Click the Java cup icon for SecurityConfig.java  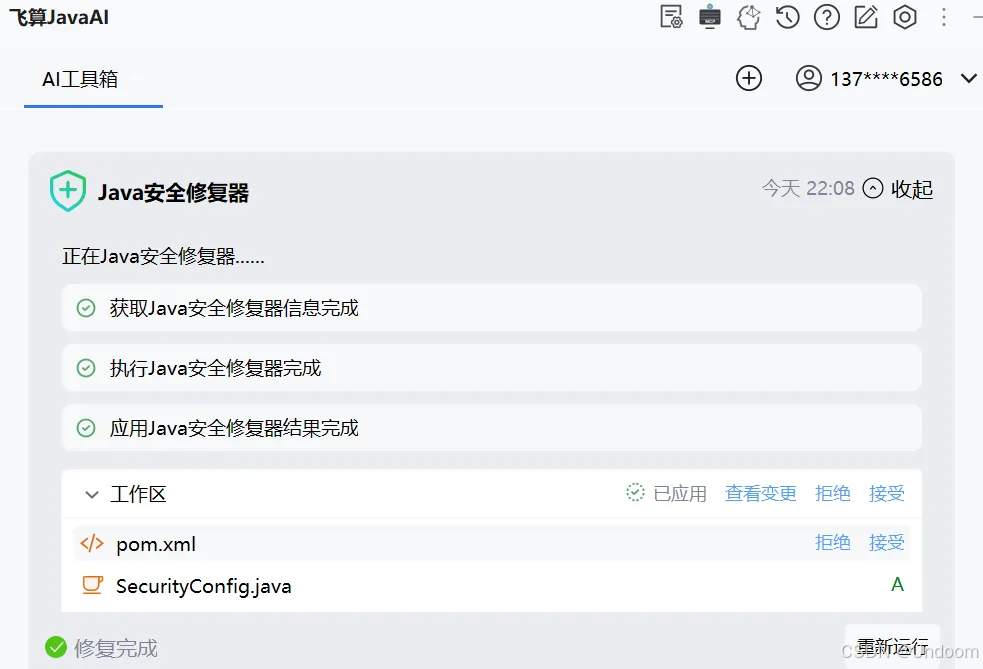tap(92, 585)
